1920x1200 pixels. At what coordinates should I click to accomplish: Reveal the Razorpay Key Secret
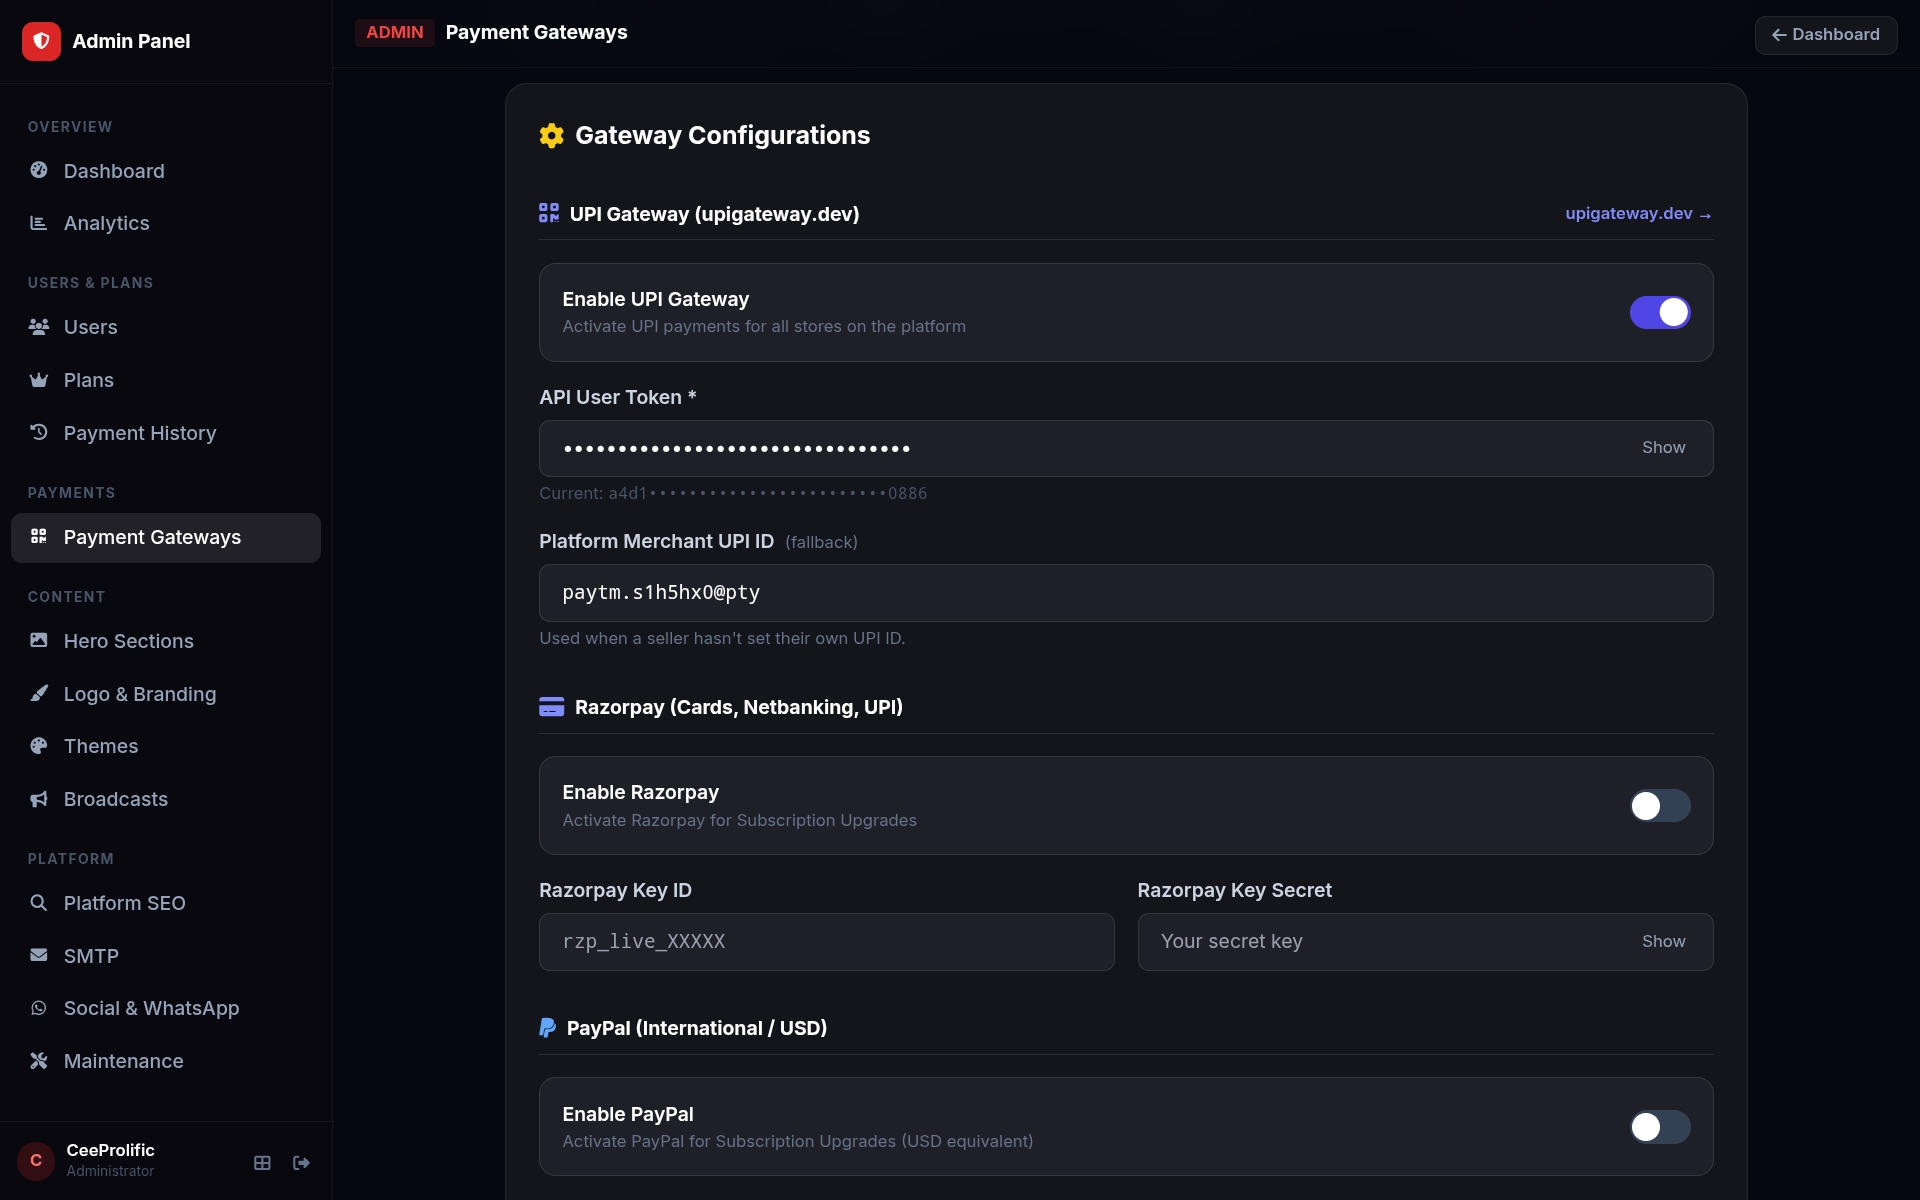coord(1663,942)
